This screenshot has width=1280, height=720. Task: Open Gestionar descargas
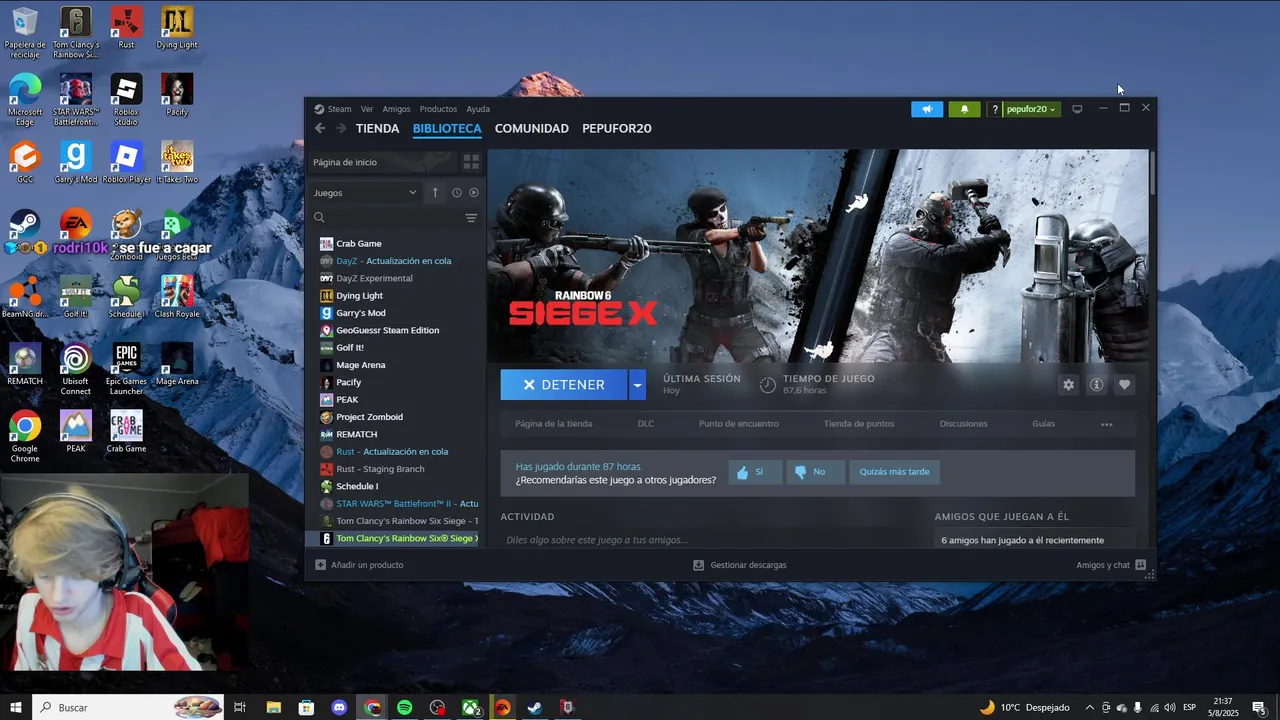[740, 565]
